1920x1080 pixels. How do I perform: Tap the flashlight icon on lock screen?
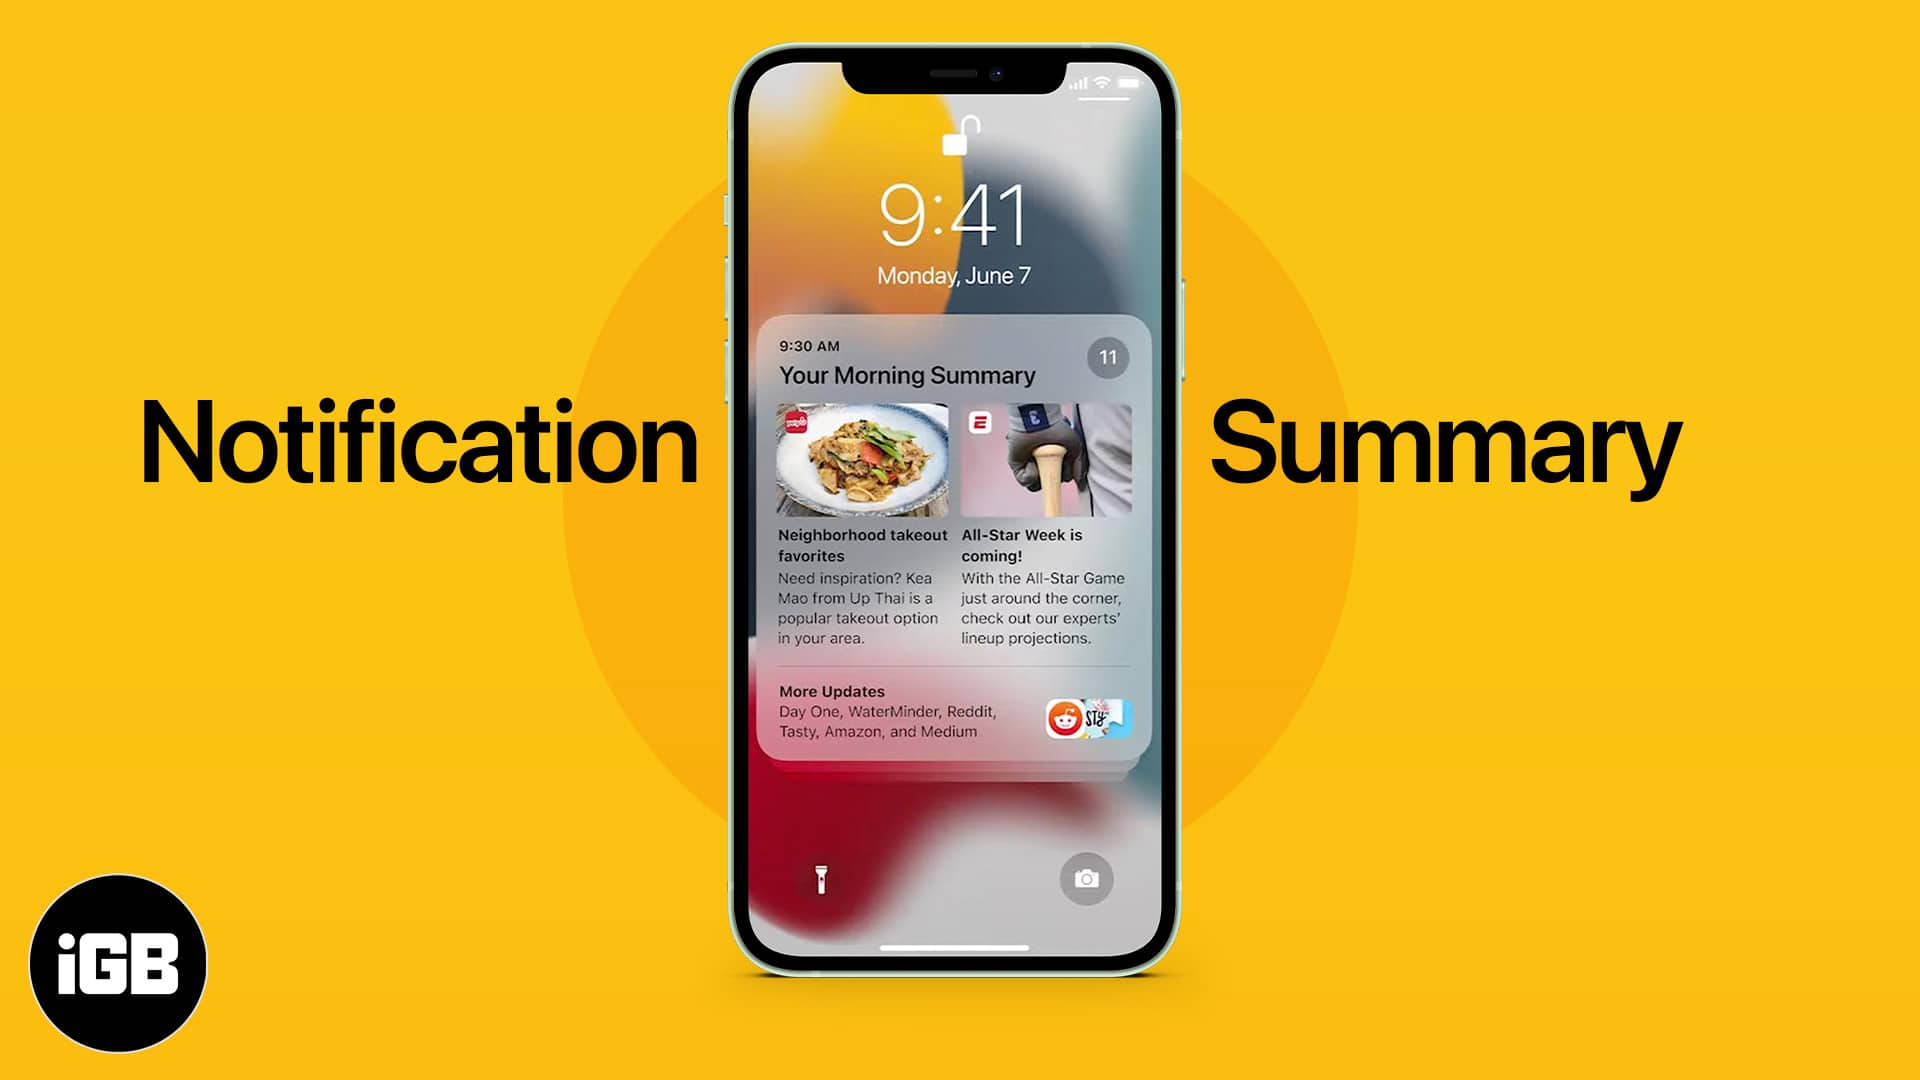(x=820, y=878)
